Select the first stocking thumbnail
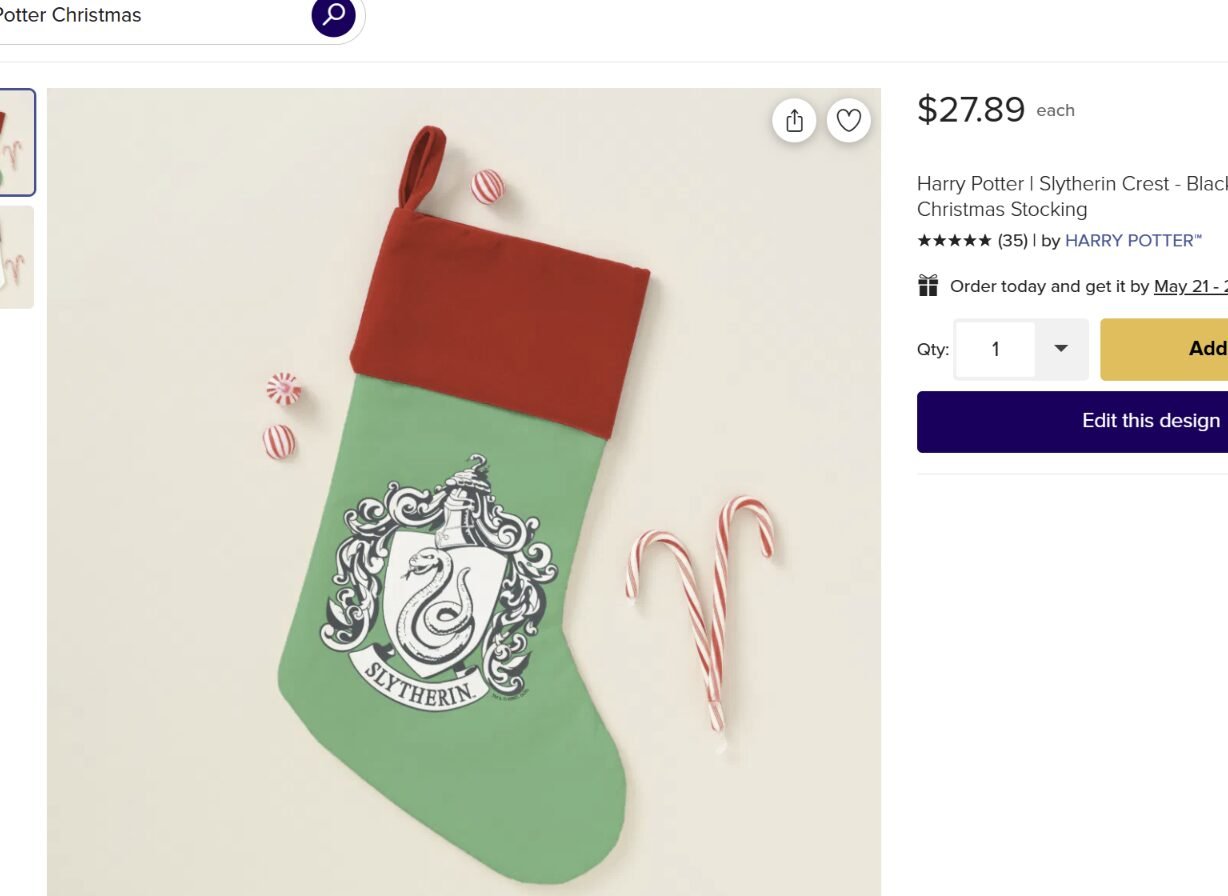Image resolution: width=1228 pixels, height=896 pixels. coord(17,142)
